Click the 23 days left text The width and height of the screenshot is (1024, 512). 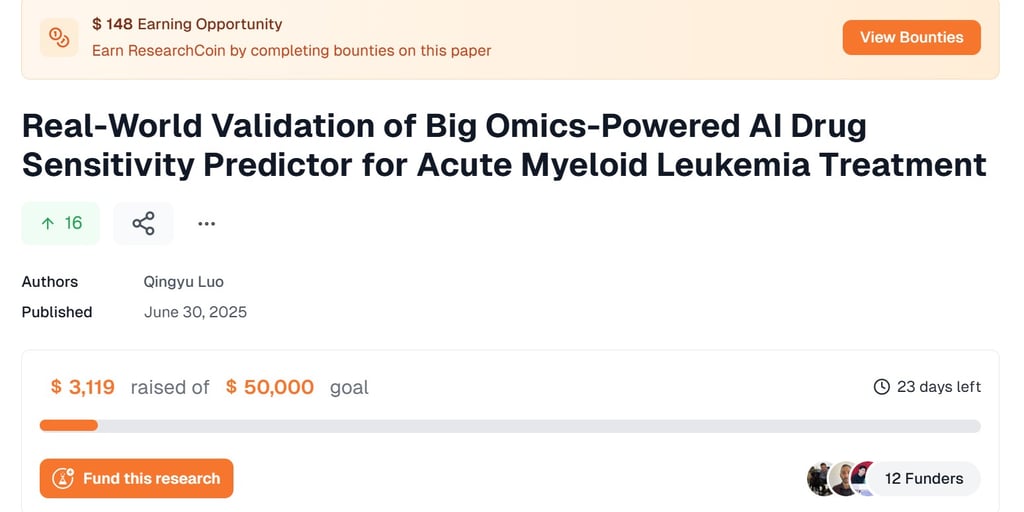[939, 387]
